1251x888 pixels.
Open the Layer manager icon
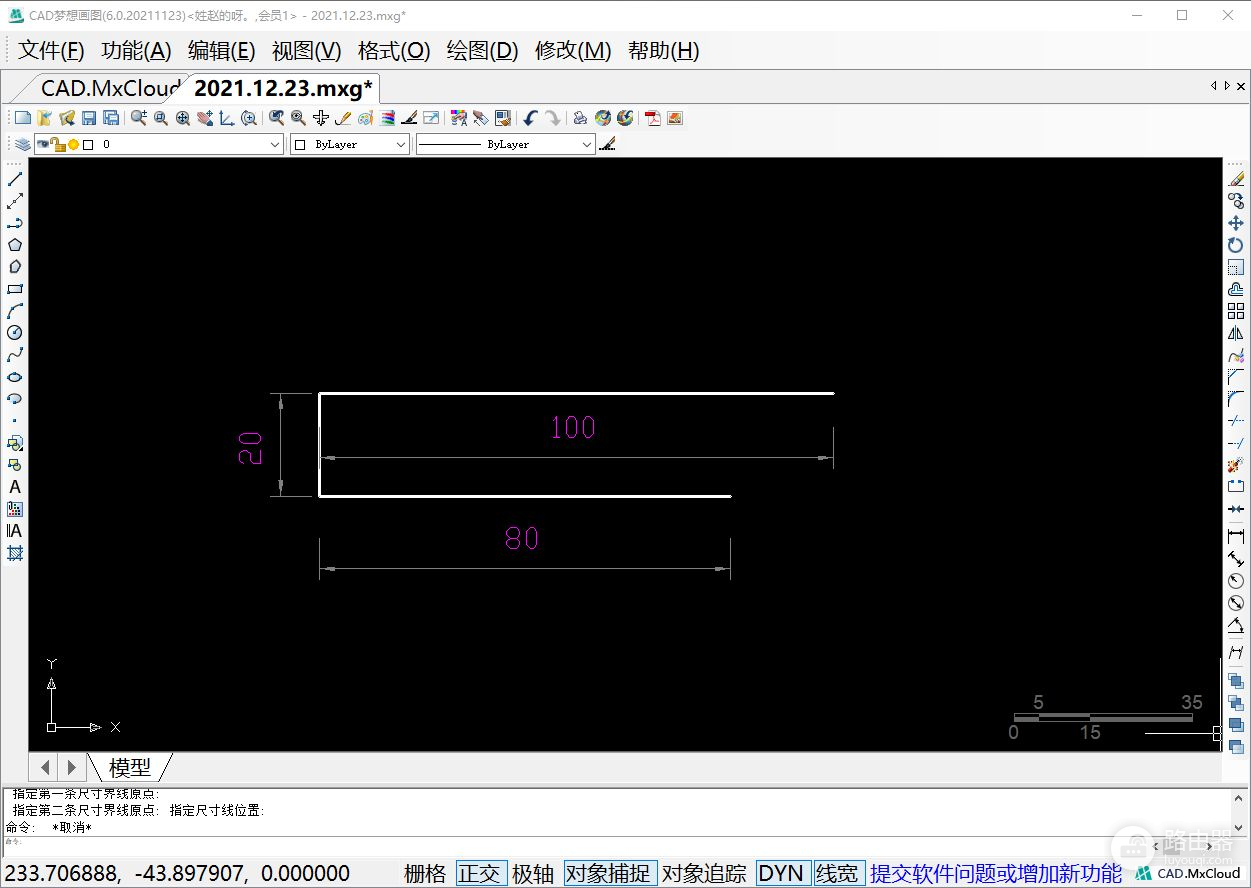(x=22, y=144)
